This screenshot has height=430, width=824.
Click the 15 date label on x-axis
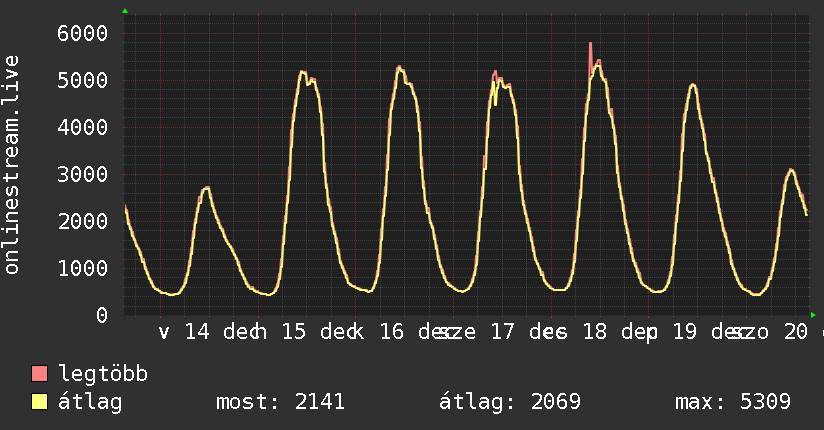point(294,332)
